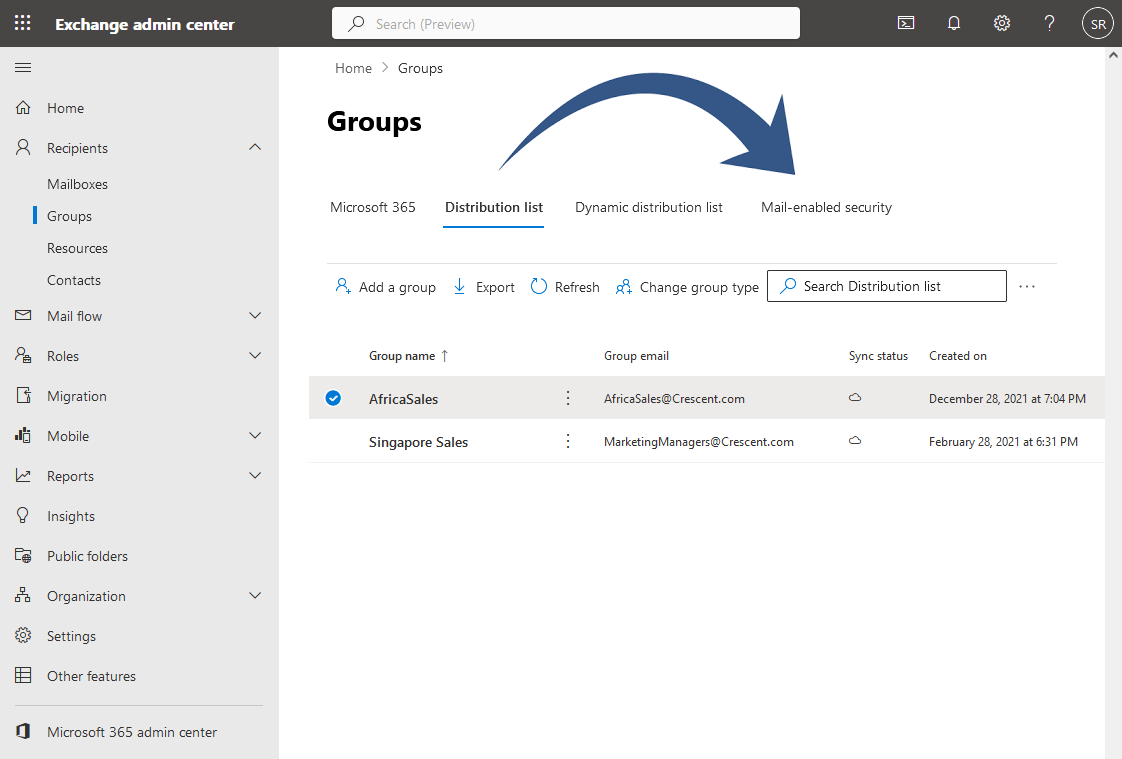Select the Singapore Sales row checkbox
1122x759 pixels.
tap(333, 441)
